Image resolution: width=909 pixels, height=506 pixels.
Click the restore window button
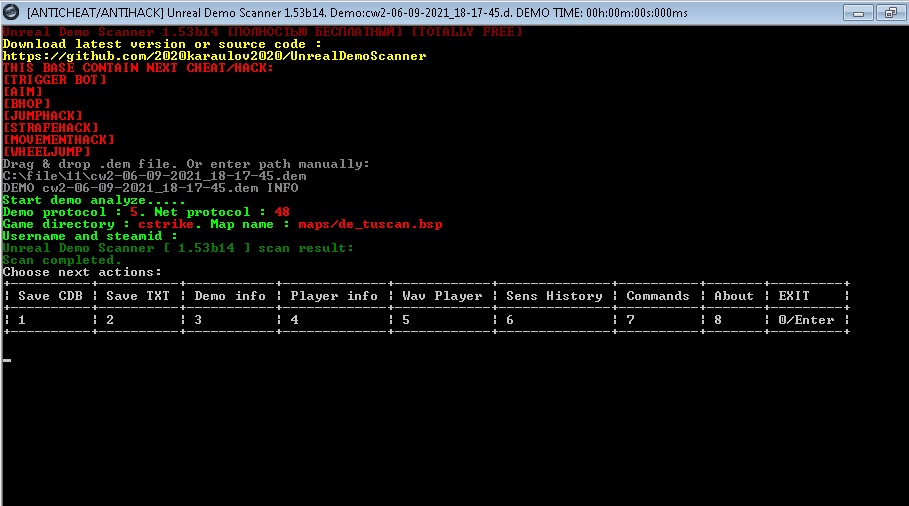[x=891, y=13]
